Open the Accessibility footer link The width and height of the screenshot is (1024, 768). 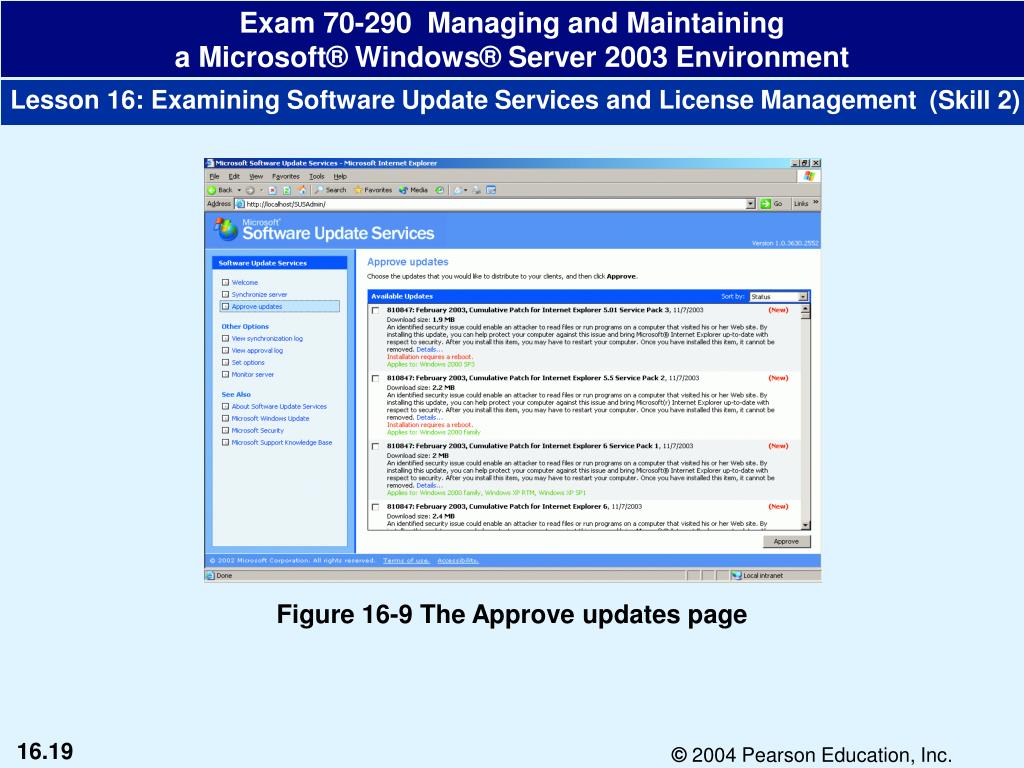tap(457, 560)
